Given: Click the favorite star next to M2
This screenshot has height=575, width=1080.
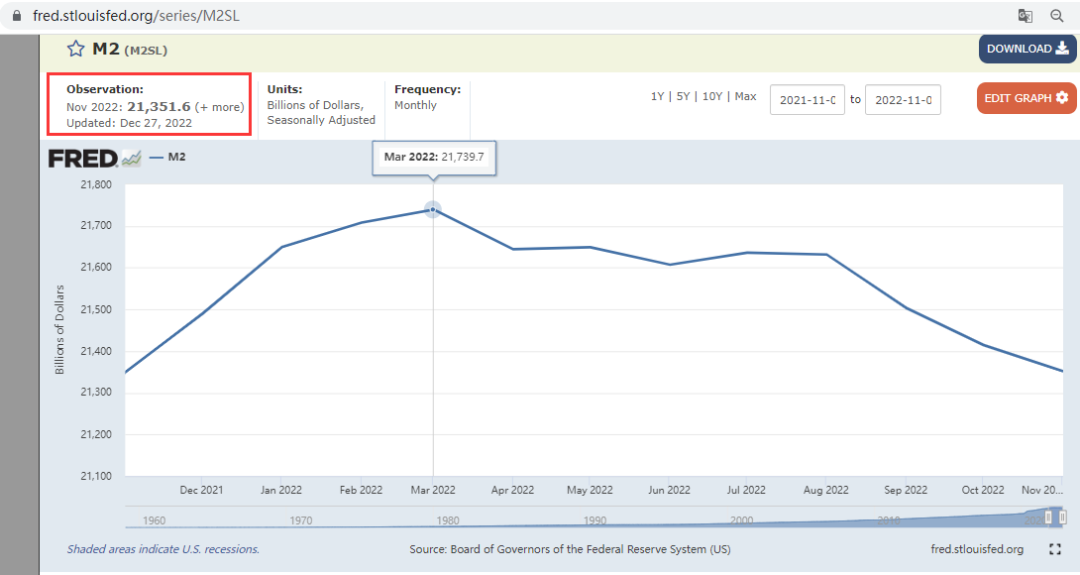Looking at the screenshot, I should [76, 49].
